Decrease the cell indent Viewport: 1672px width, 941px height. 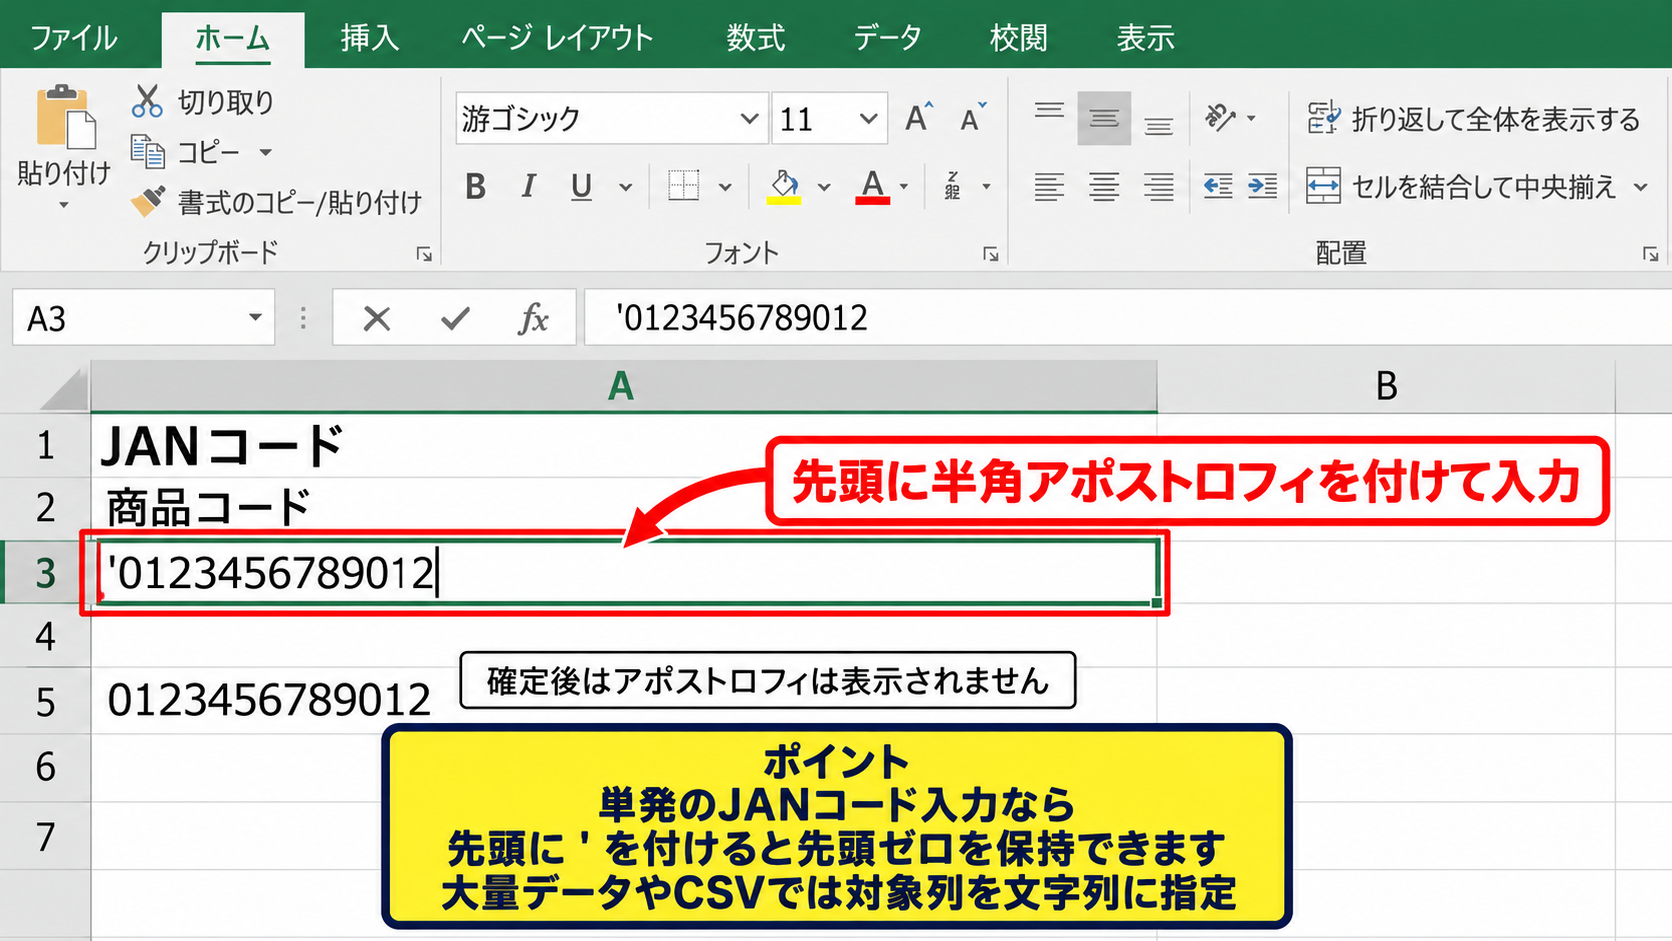tap(1218, 186)
